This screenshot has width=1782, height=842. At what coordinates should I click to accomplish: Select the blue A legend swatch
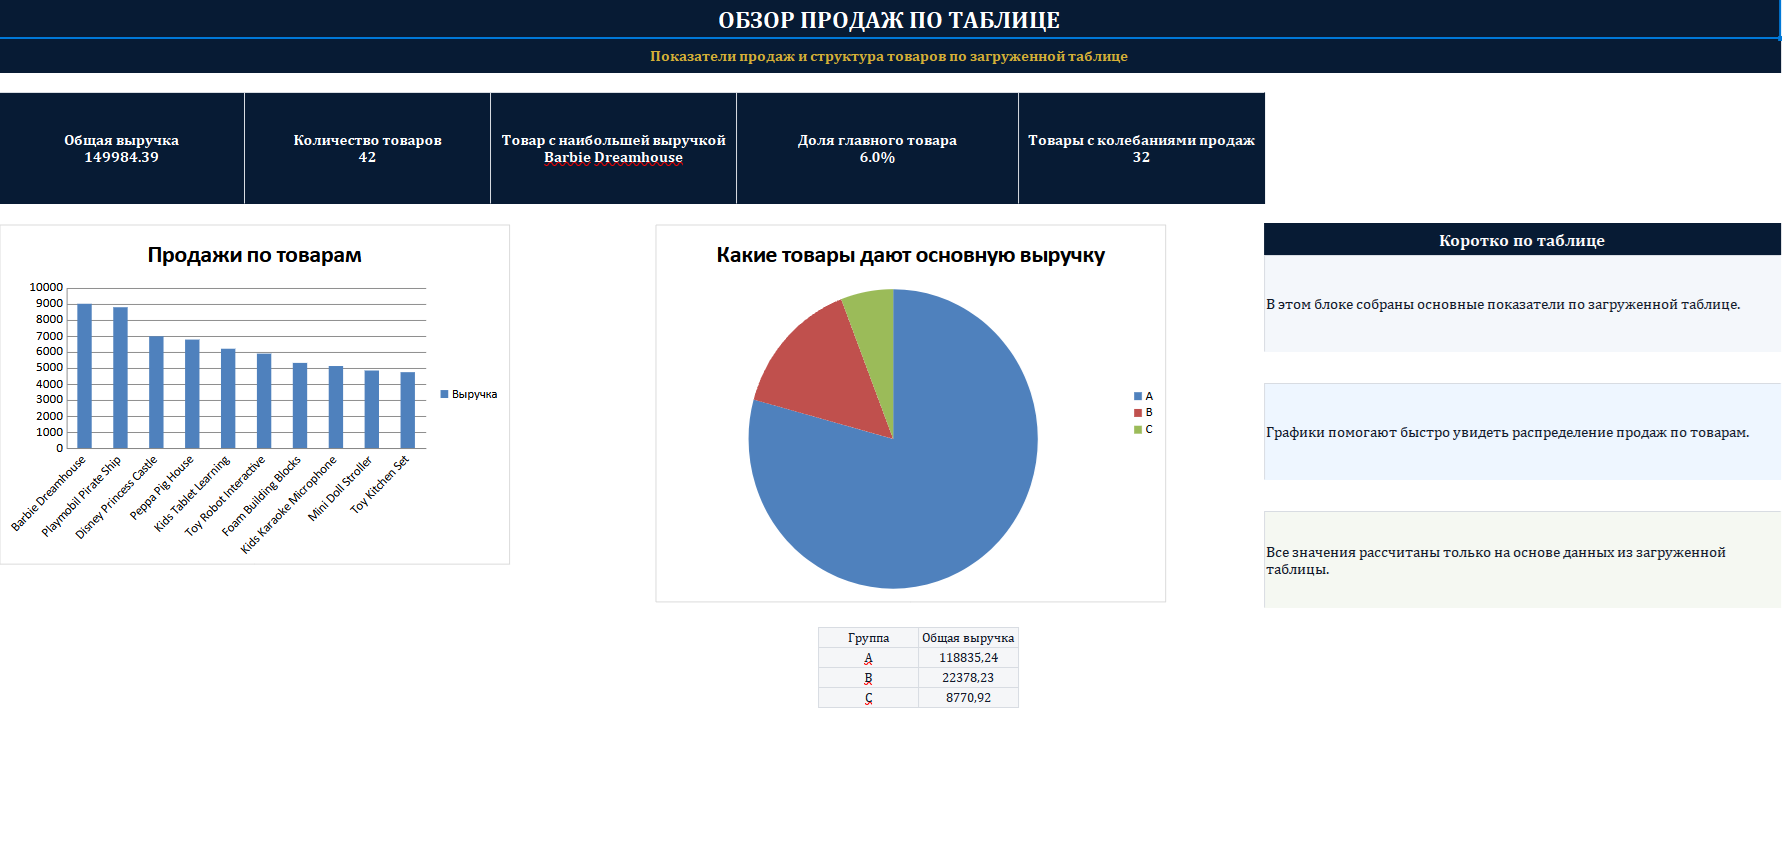(1138, 397)
